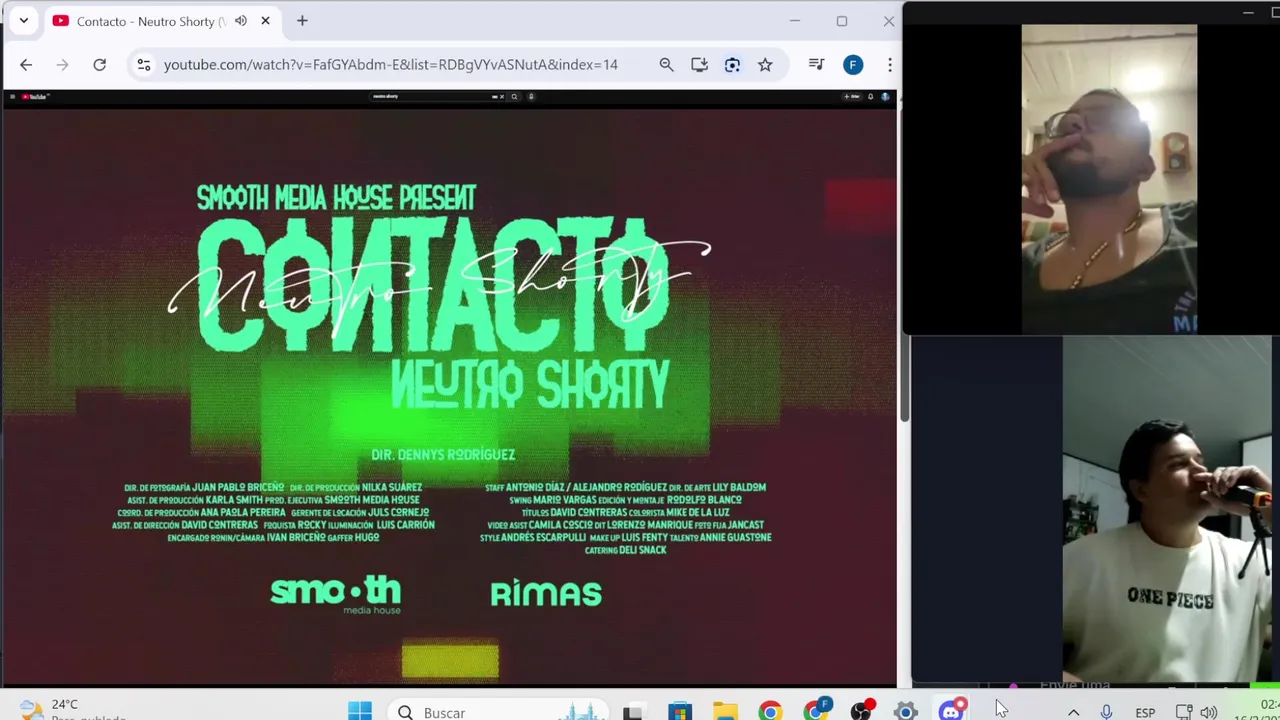
Task: Maximize the Chrome window
Action: (x=842, y=21)
